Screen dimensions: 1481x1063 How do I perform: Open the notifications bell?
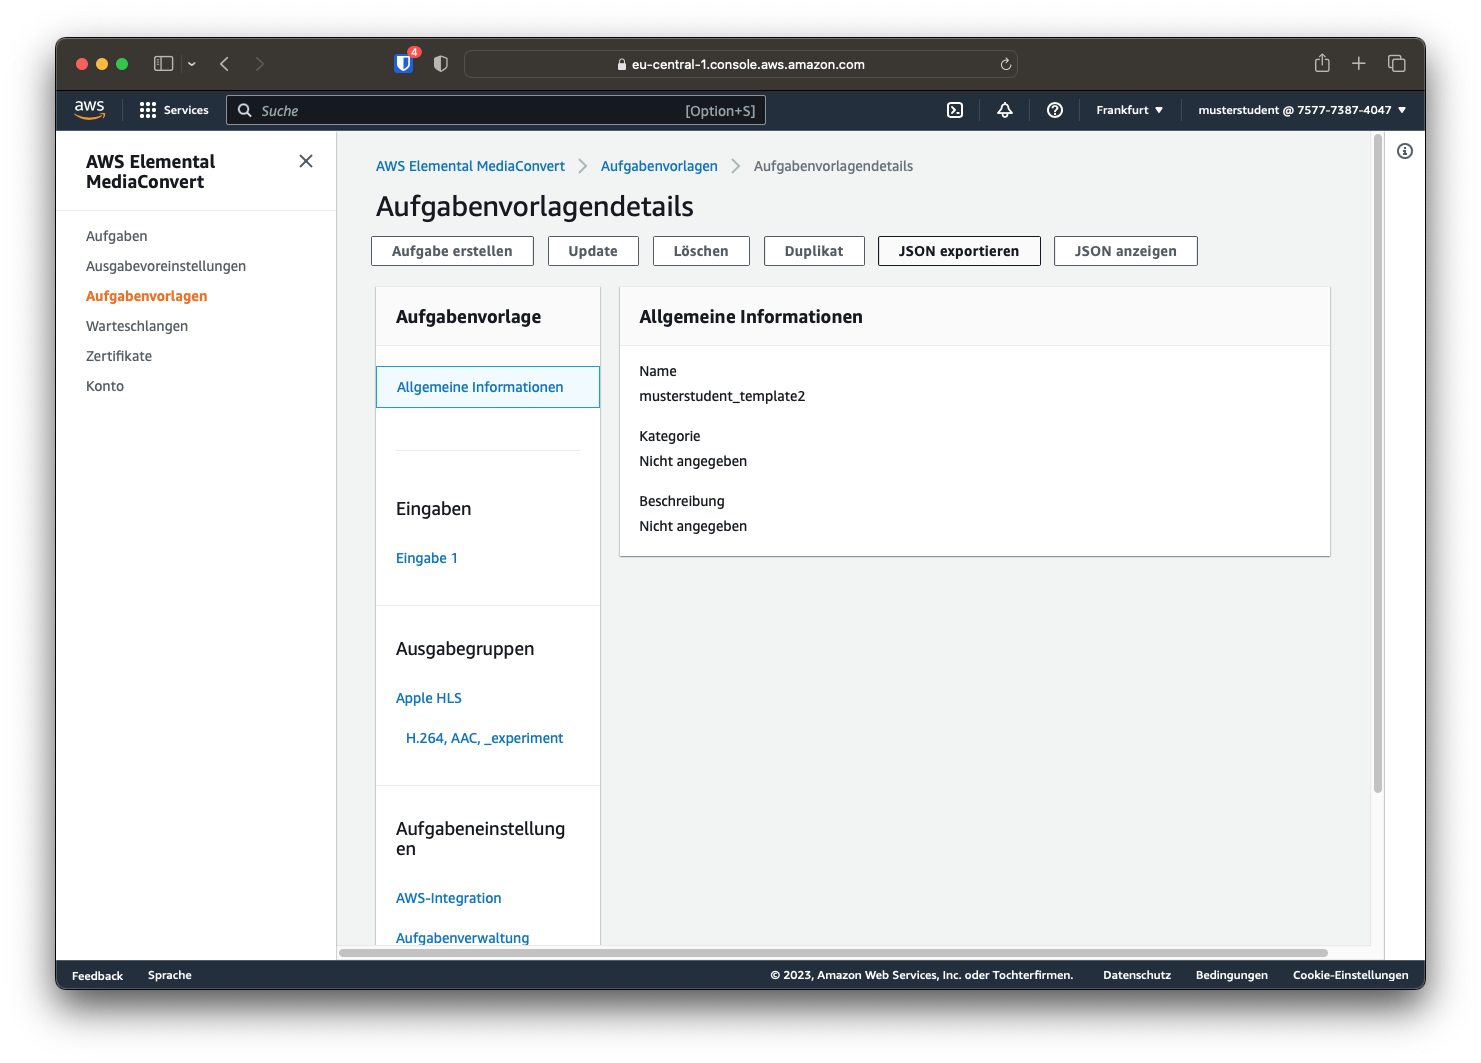click(1005, 110)
